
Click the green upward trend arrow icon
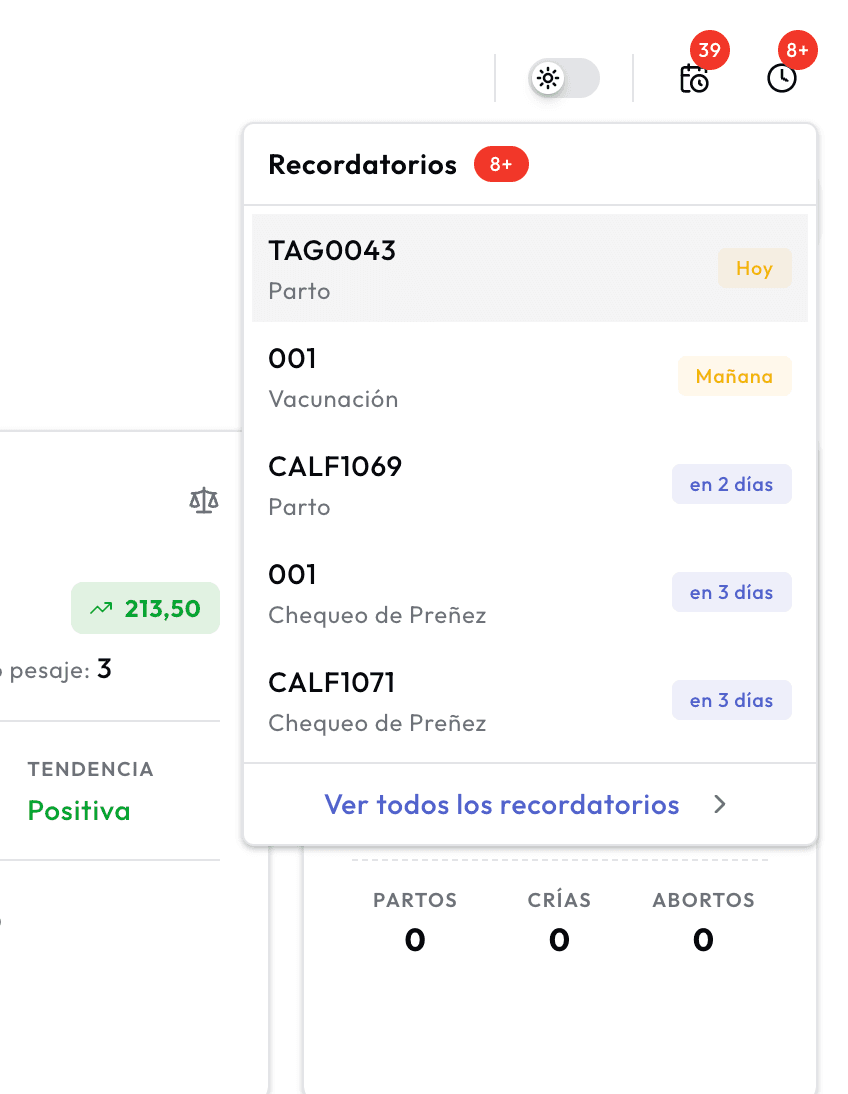click(x=99, y=607)
